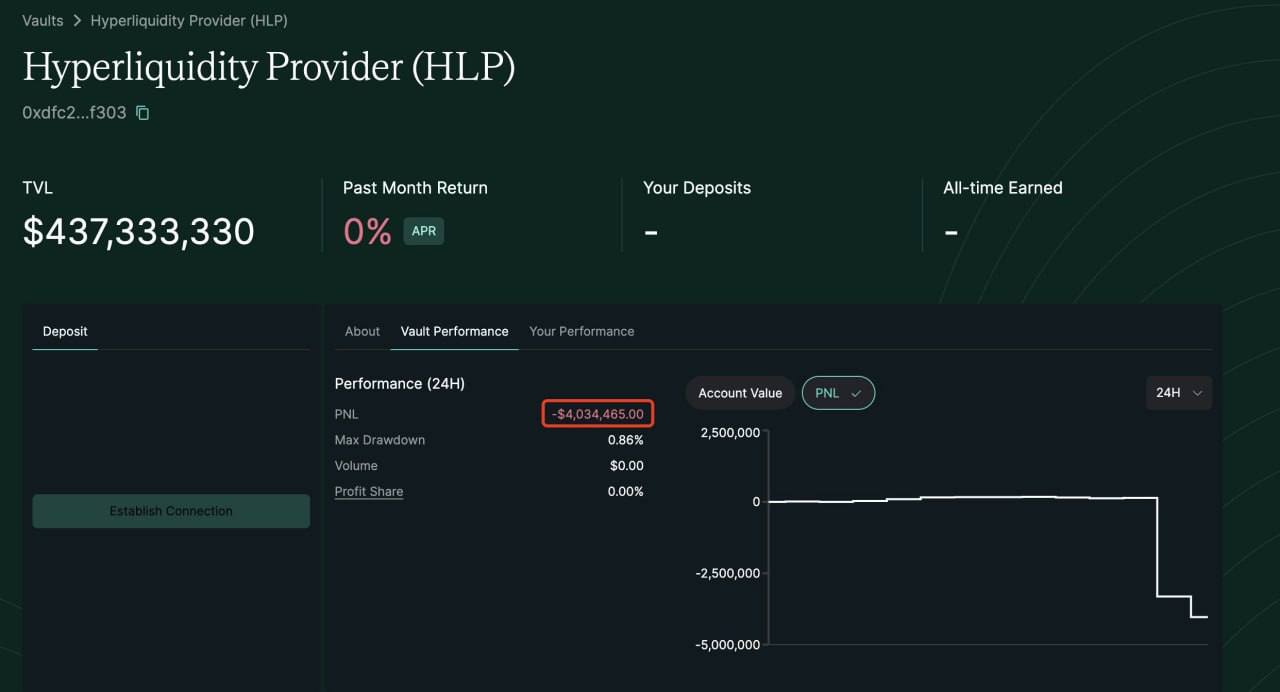
Task: Open the 24H time range dropdown
Action: pos(1179,393)
